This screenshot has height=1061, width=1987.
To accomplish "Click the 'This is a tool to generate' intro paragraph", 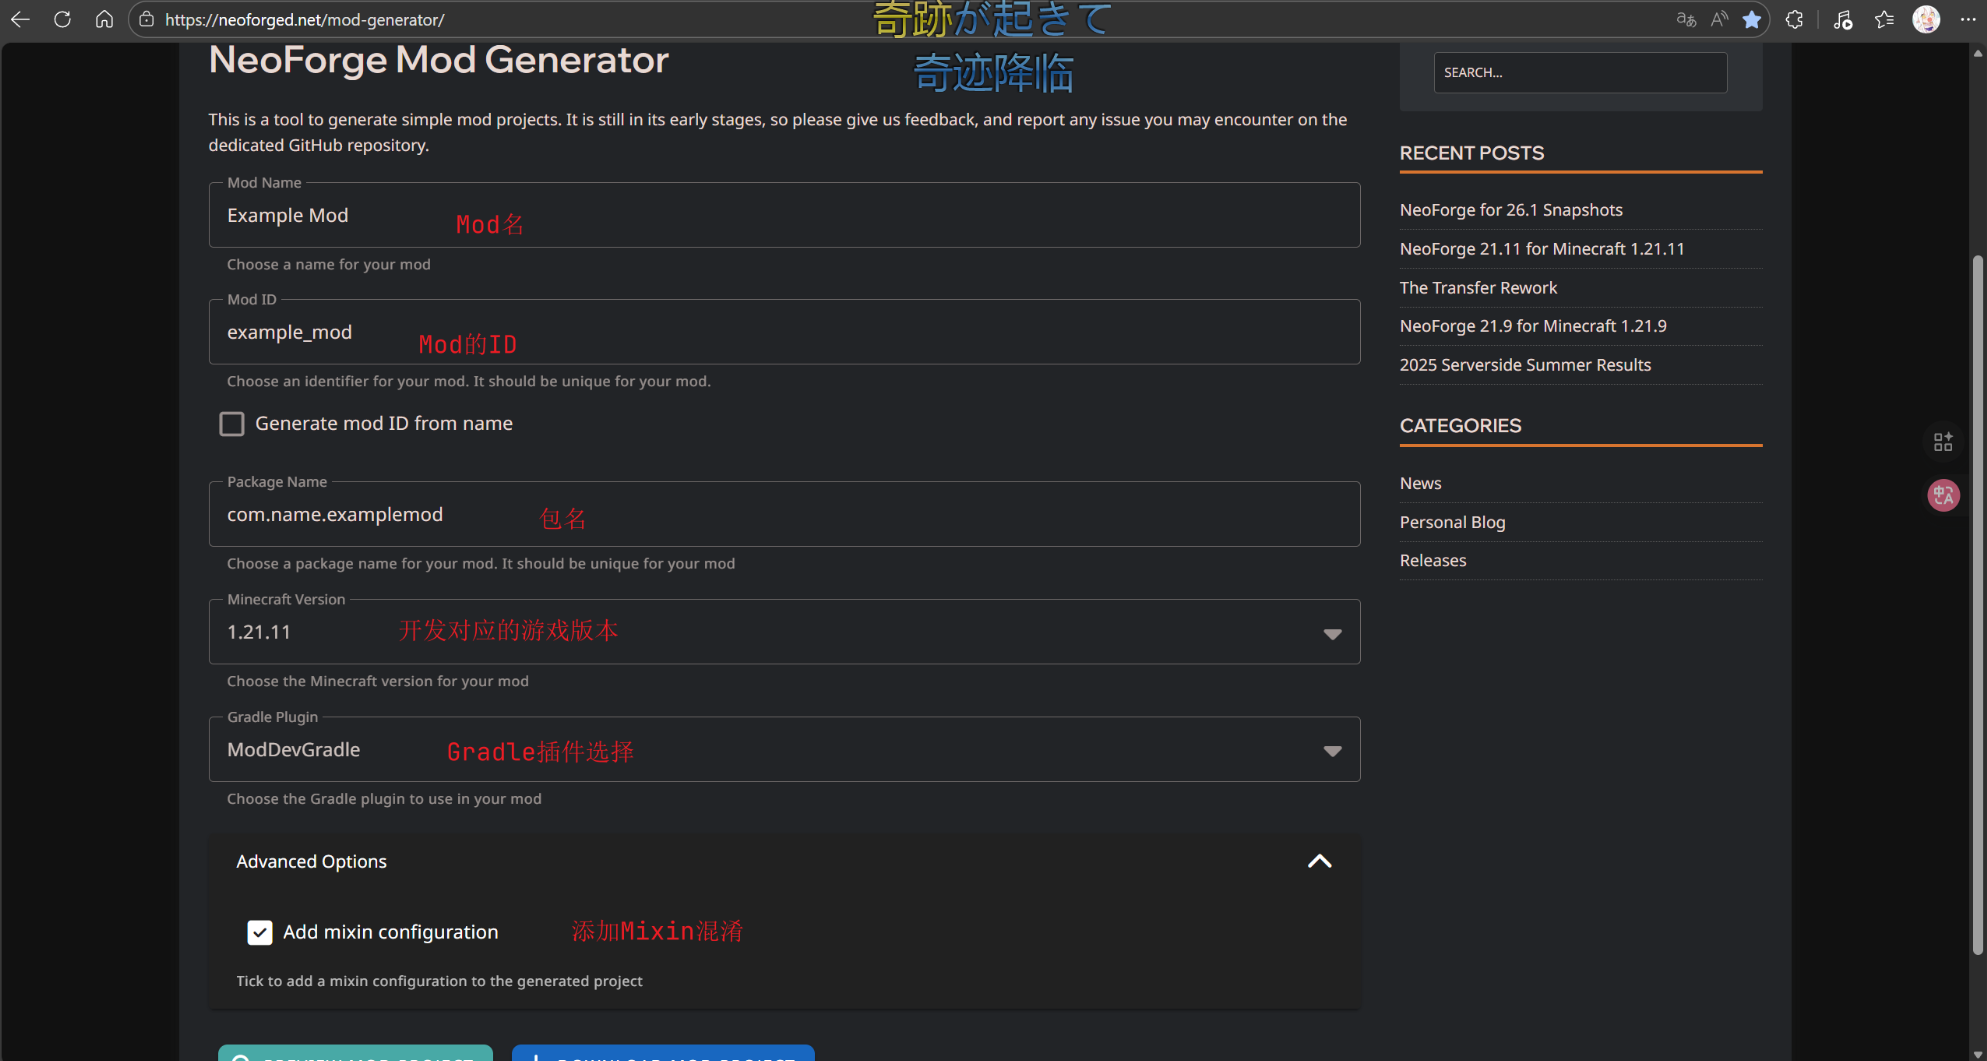I will coord(778,132).
